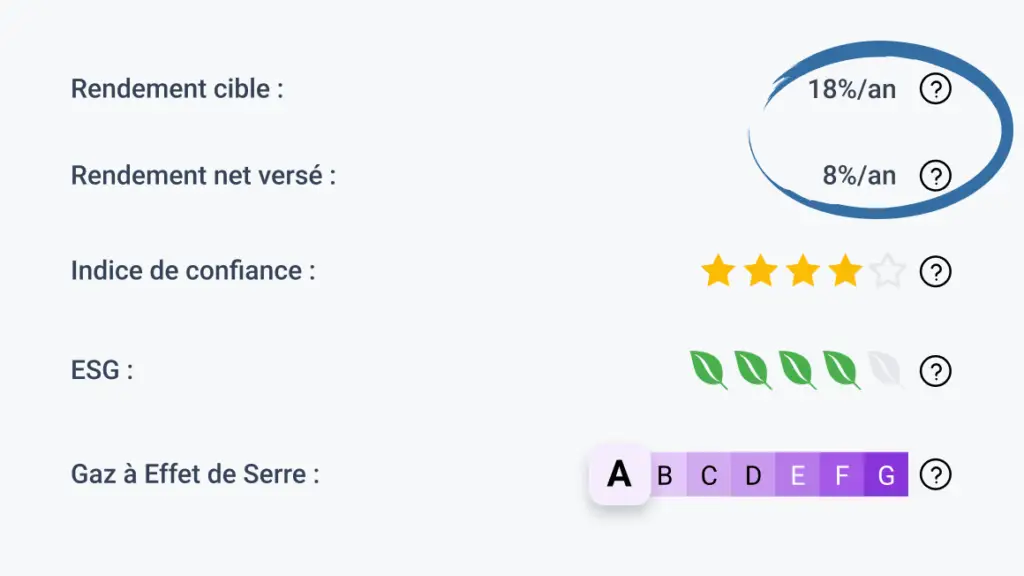The width and height of the screenshot is (1024, 576).
Task: Open help icon beside Rendement cible
Action: point(935,89)
